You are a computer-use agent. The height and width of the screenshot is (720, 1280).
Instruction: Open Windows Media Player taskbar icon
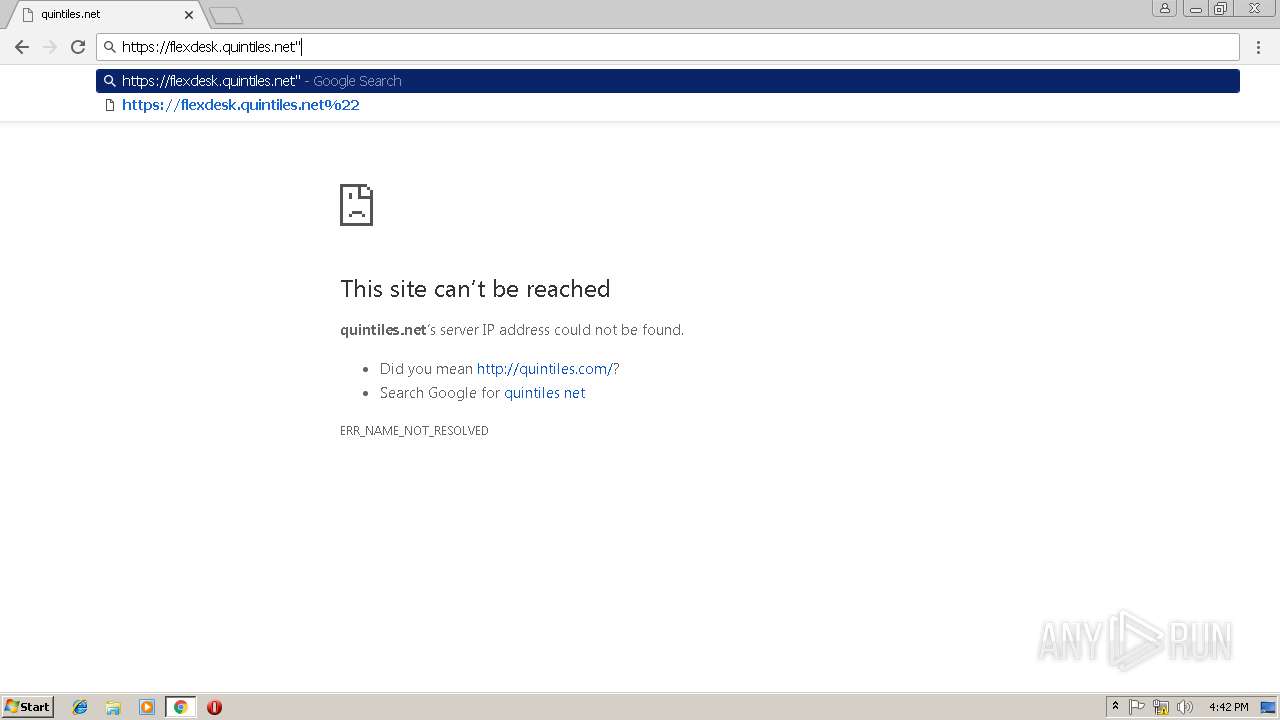tap(147, 707)
